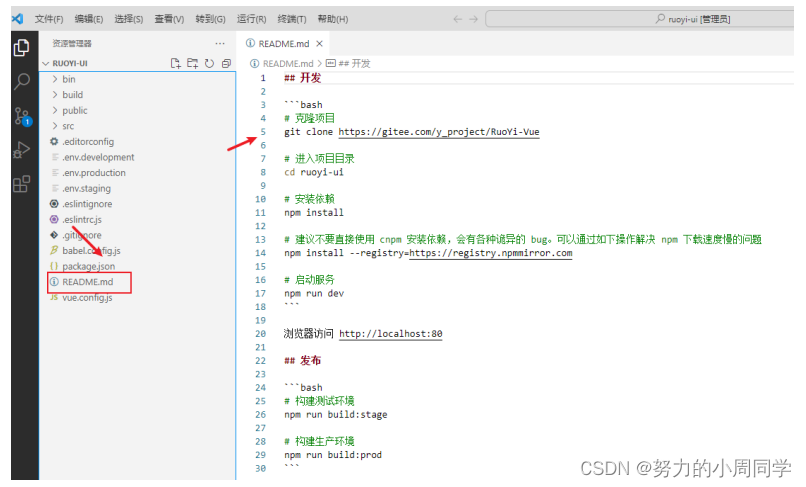Open the 运行(R) menu
806x487 pixels.
coord(251,19)
